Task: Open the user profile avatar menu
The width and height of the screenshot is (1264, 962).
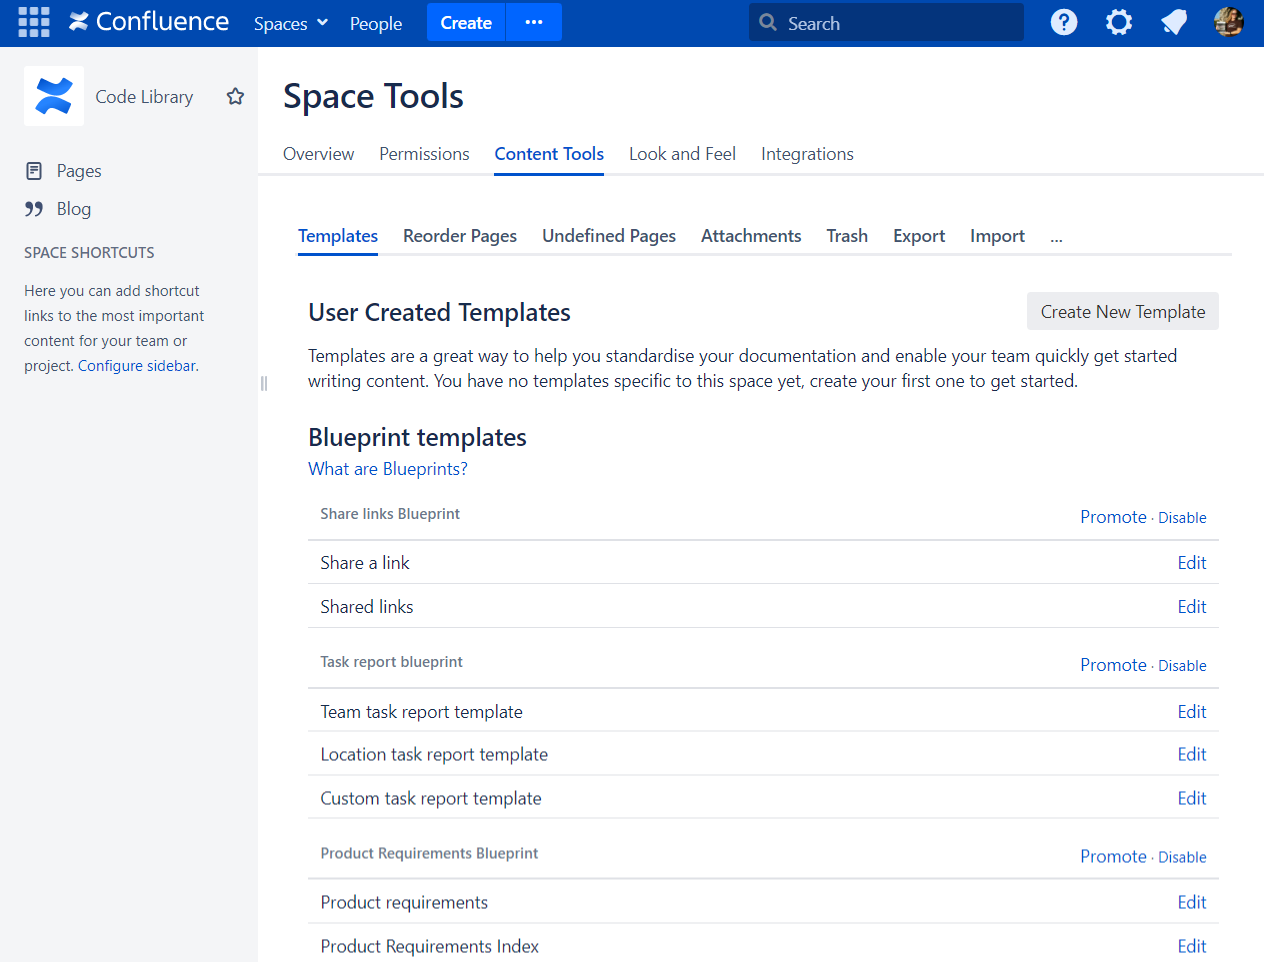Action: pos(1228,22)
